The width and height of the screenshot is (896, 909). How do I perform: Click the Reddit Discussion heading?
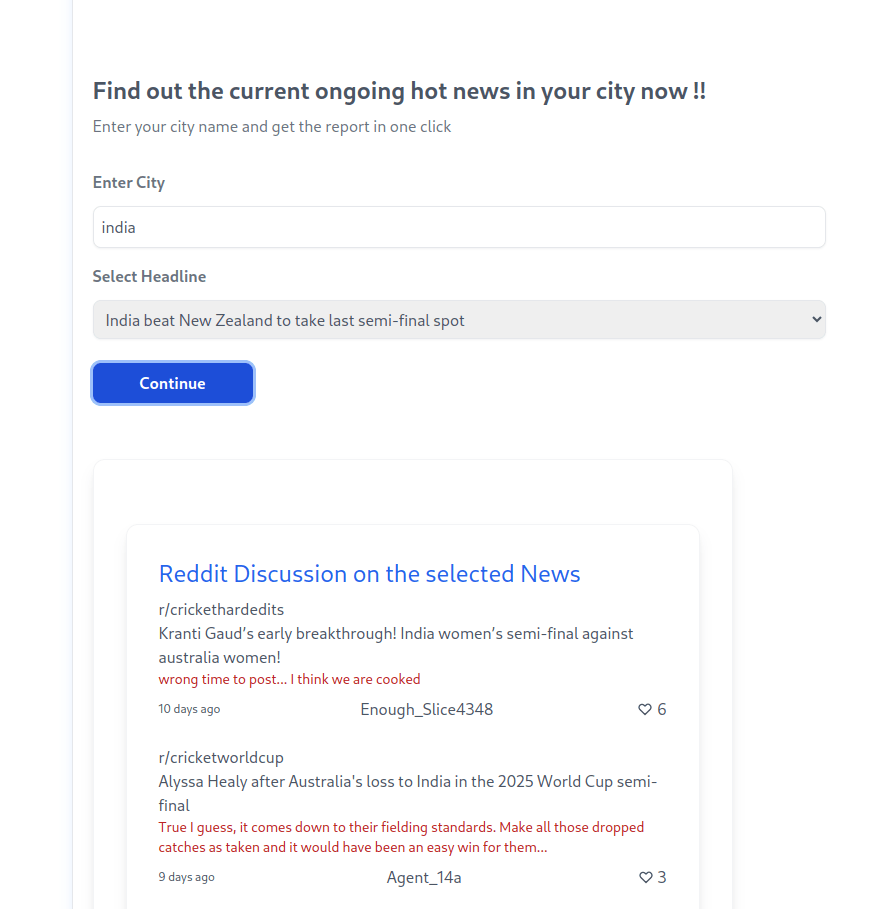pyautogui.click(x=369, y=574)
